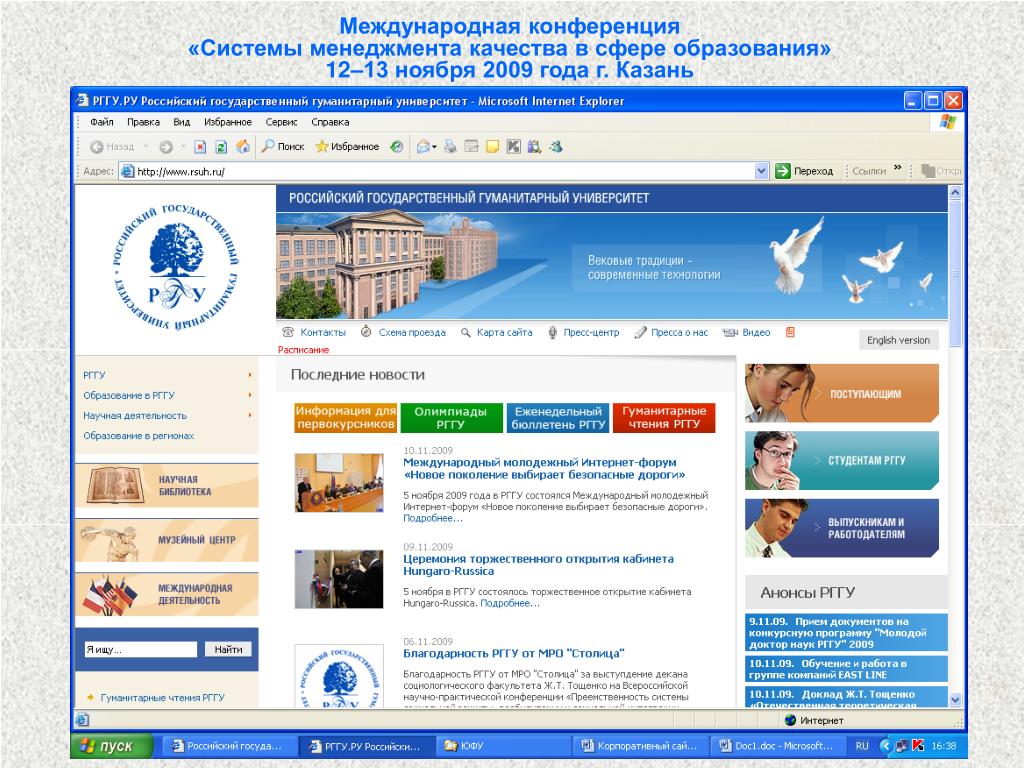
Task: Click the Forward arrow icon in toolbar
Action: pos(166,147)
